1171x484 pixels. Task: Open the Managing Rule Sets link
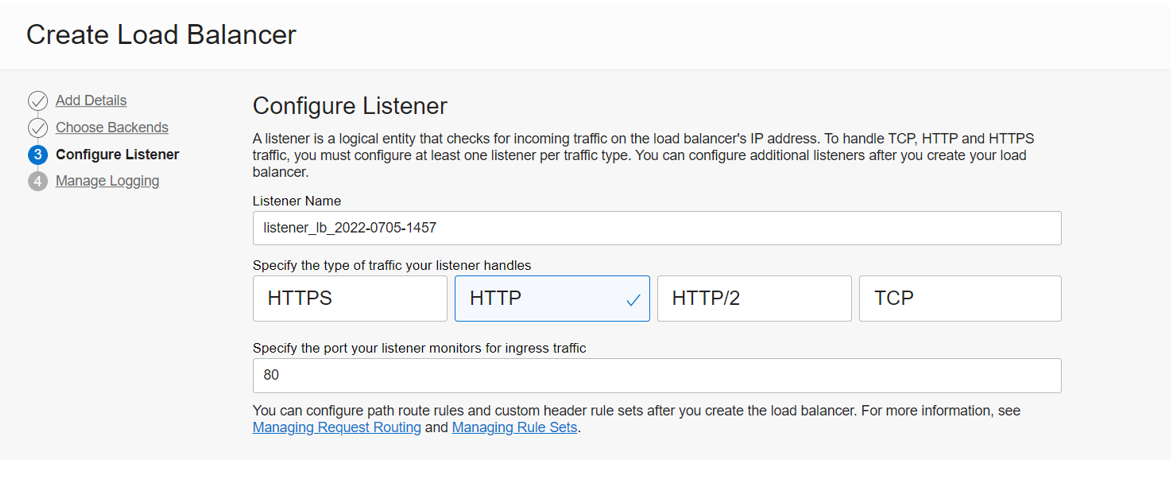tap(515, 428)
